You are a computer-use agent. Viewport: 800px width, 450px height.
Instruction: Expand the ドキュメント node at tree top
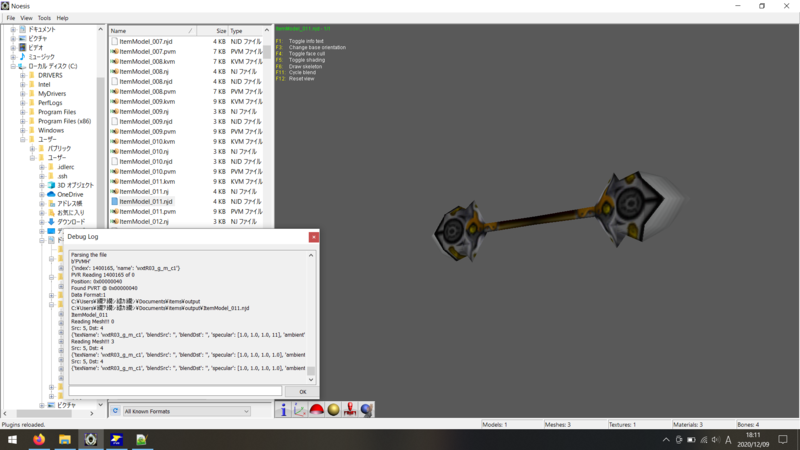pos(13,29)
